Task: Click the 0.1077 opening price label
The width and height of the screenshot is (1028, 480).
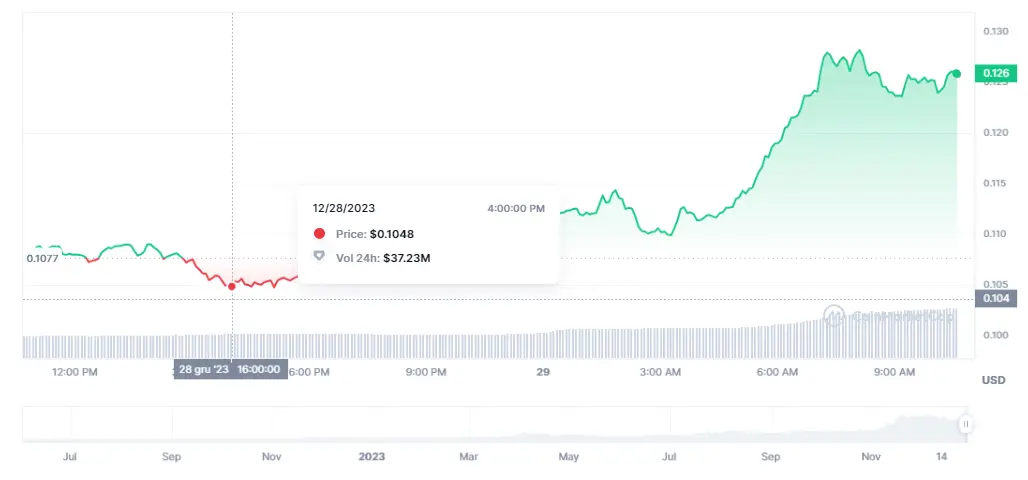Action: (42, 258)
